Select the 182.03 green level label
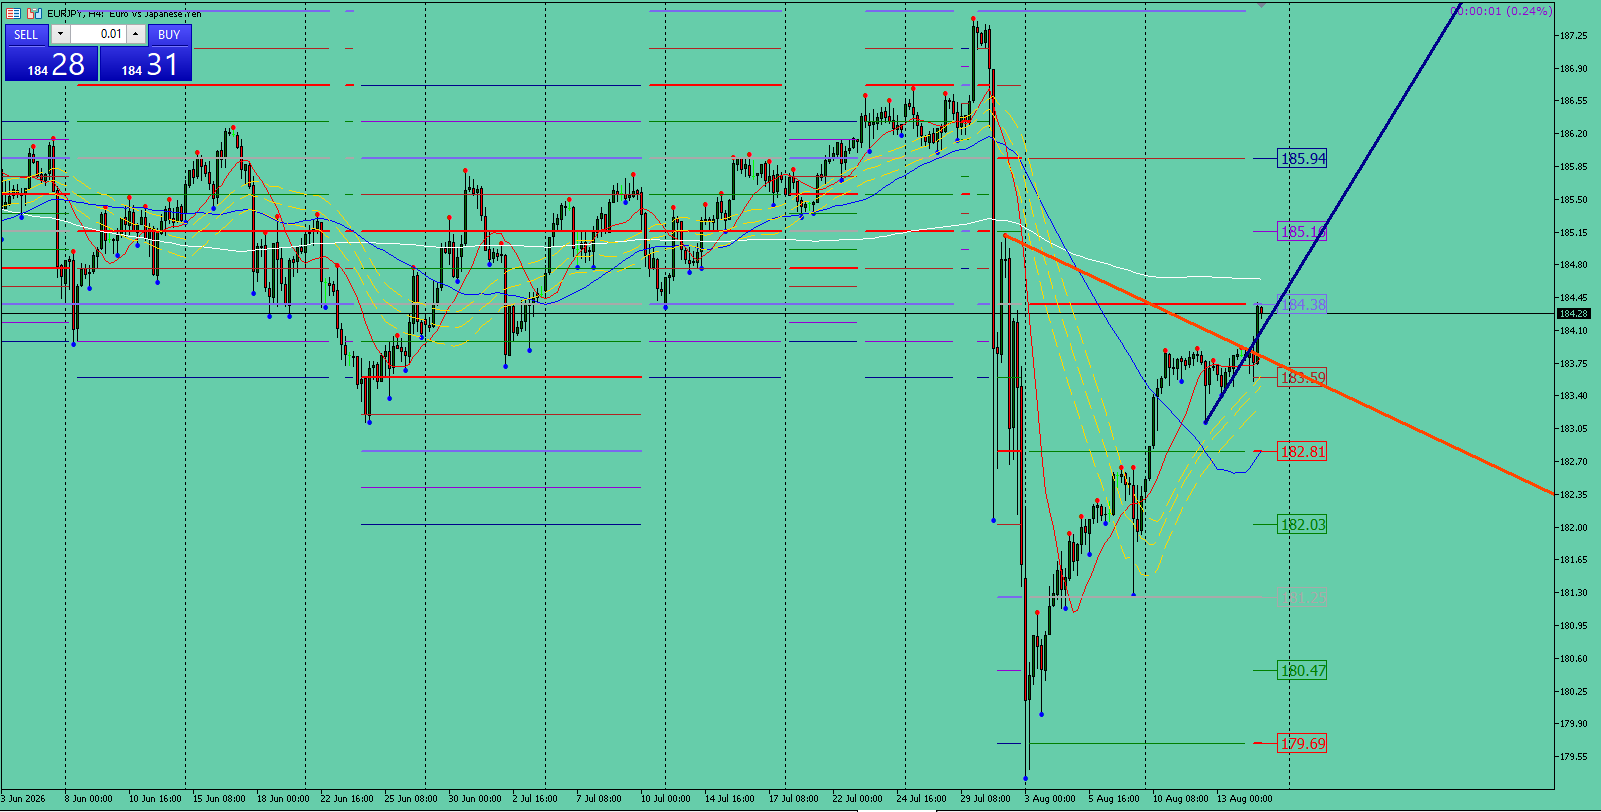Viewport: 1601px width, 812px height. (1303, 524)
